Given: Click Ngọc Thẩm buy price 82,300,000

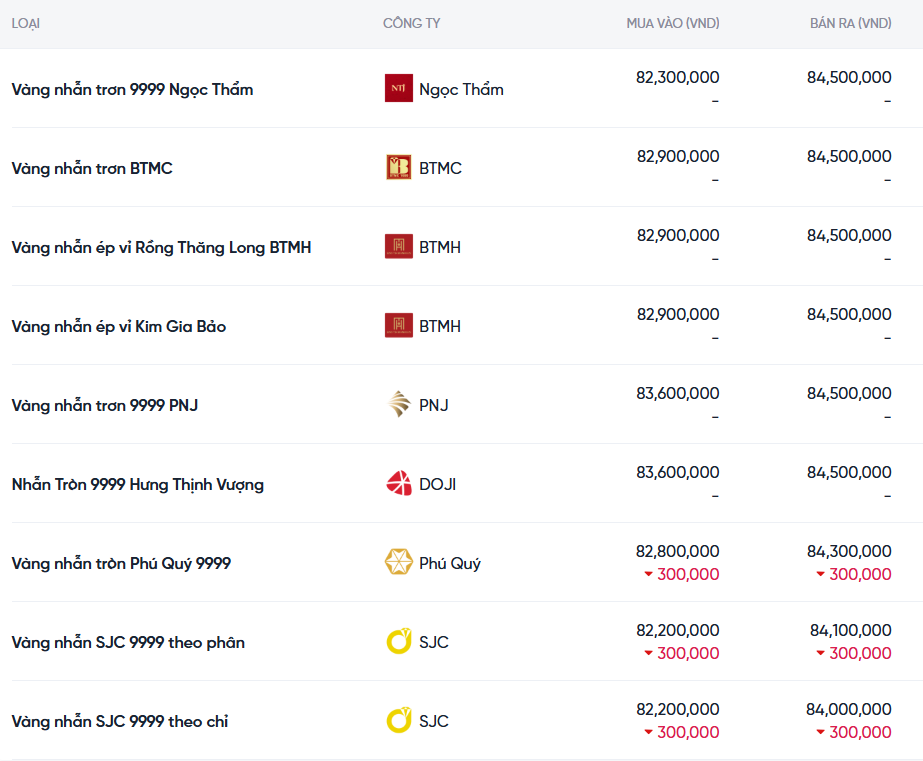Looking at the screenshot, I should coord(678,77).
